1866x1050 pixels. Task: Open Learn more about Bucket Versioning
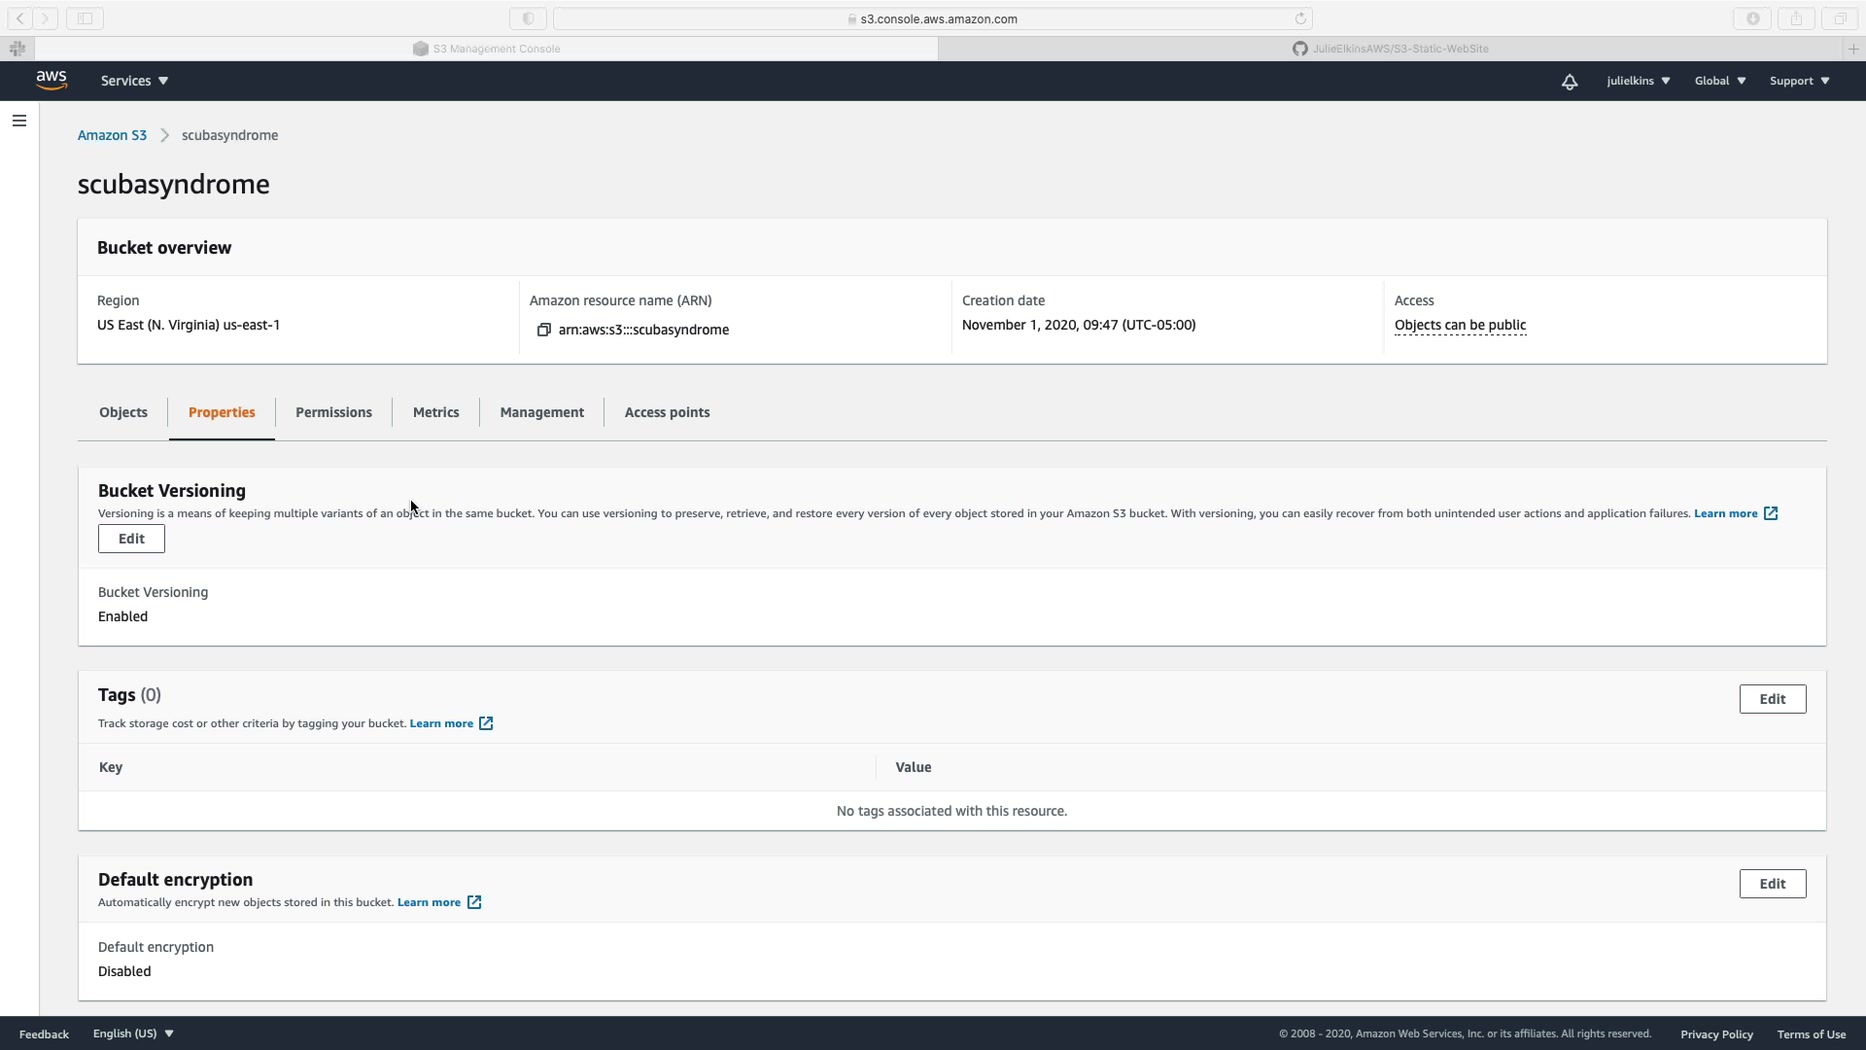click(x=1736, y=514)
